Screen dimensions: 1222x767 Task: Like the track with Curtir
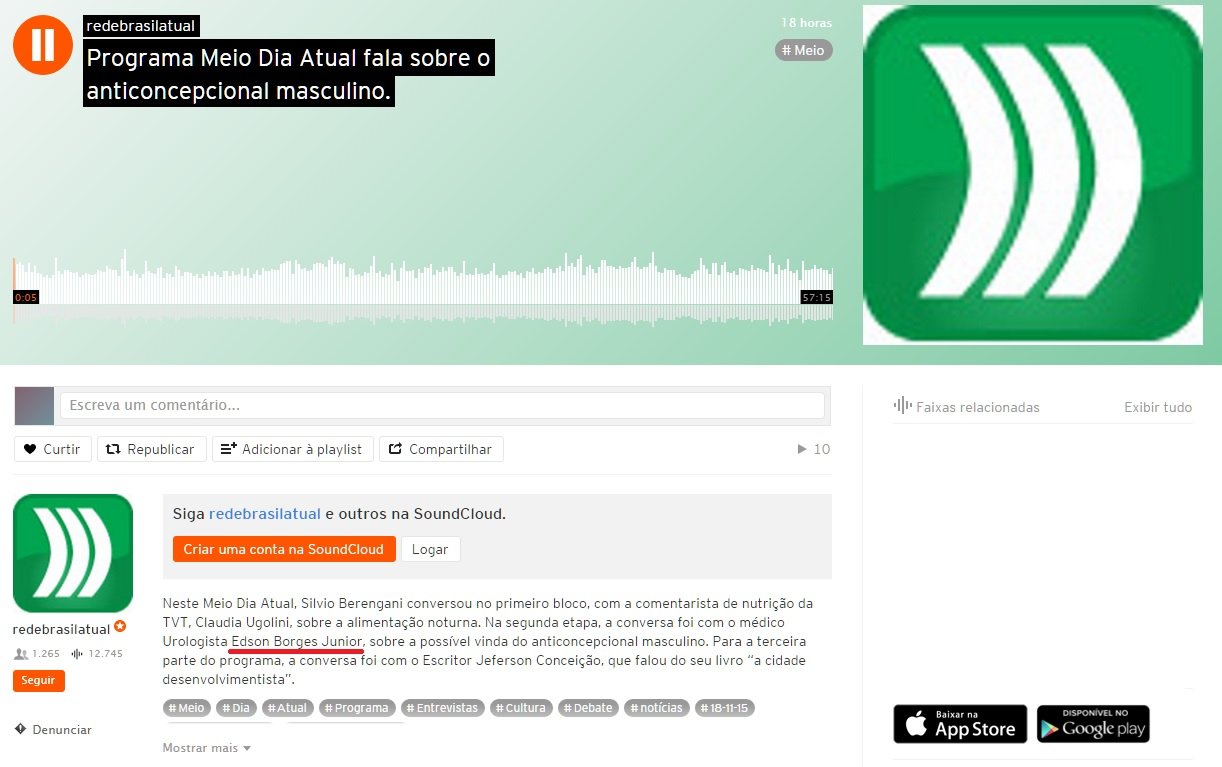tap(53, 449)
